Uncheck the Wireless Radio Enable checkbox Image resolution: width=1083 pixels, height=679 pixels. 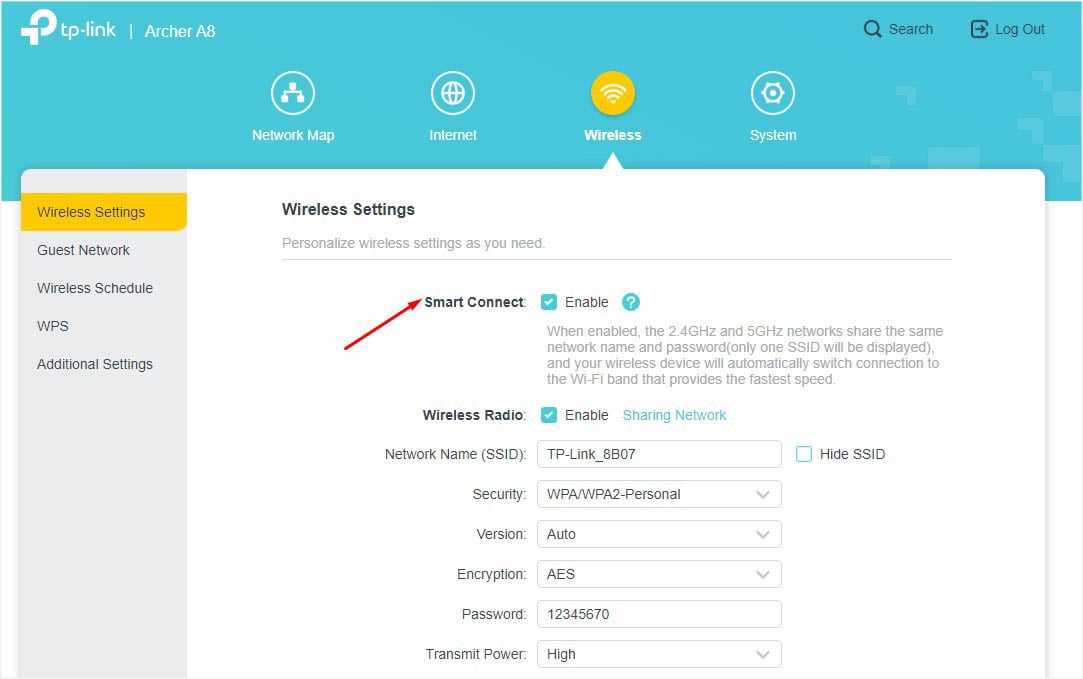click(549, 415)
